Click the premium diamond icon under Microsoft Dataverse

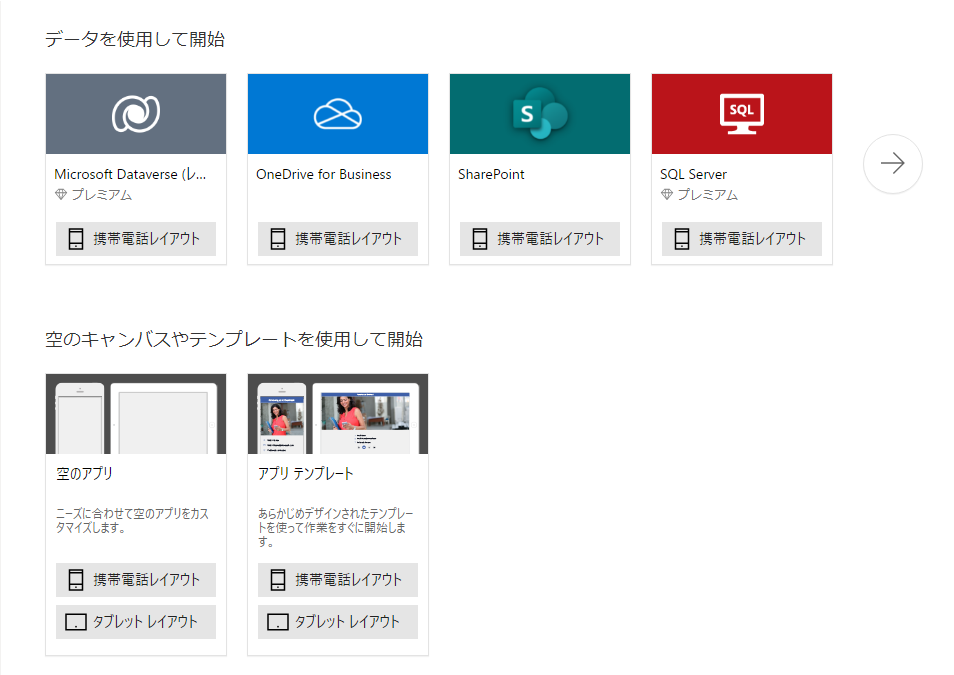coord(61,195)
